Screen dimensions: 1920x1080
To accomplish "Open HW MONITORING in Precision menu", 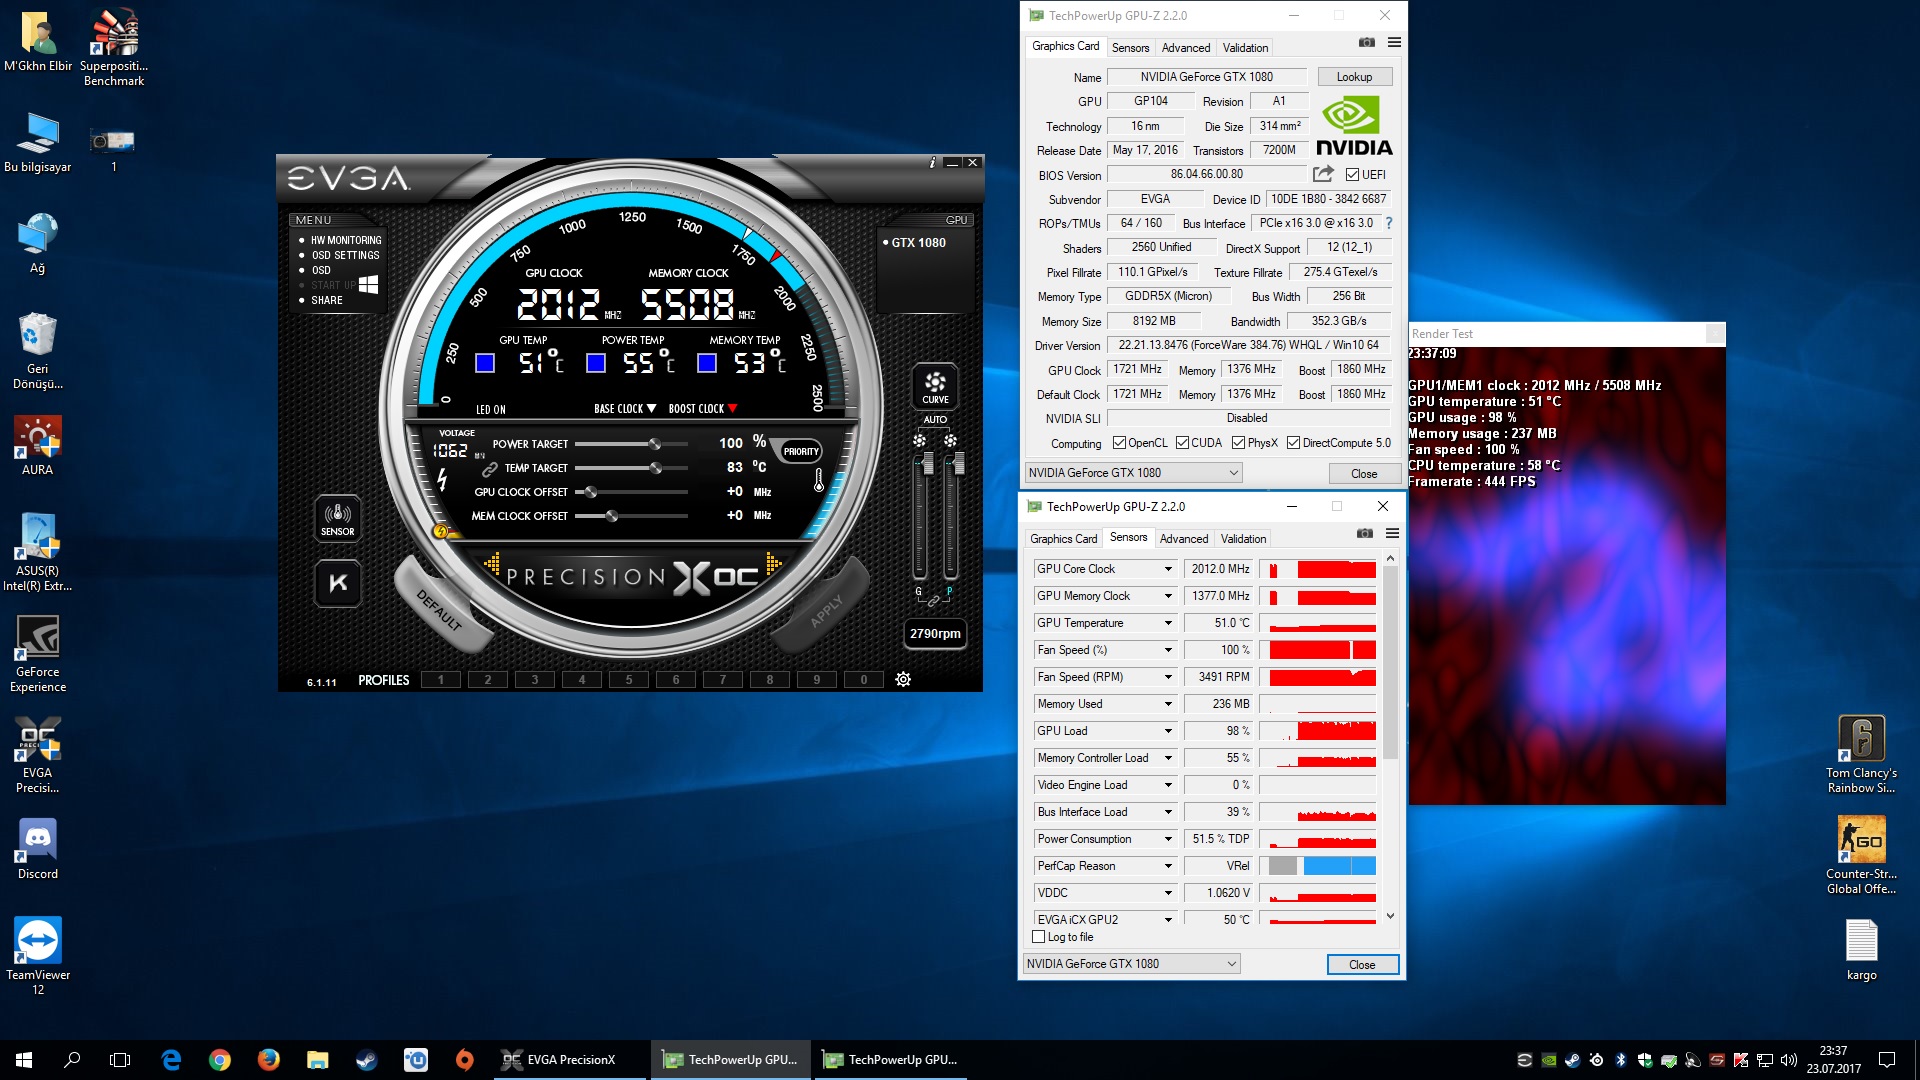I will [x=346, y=240].
